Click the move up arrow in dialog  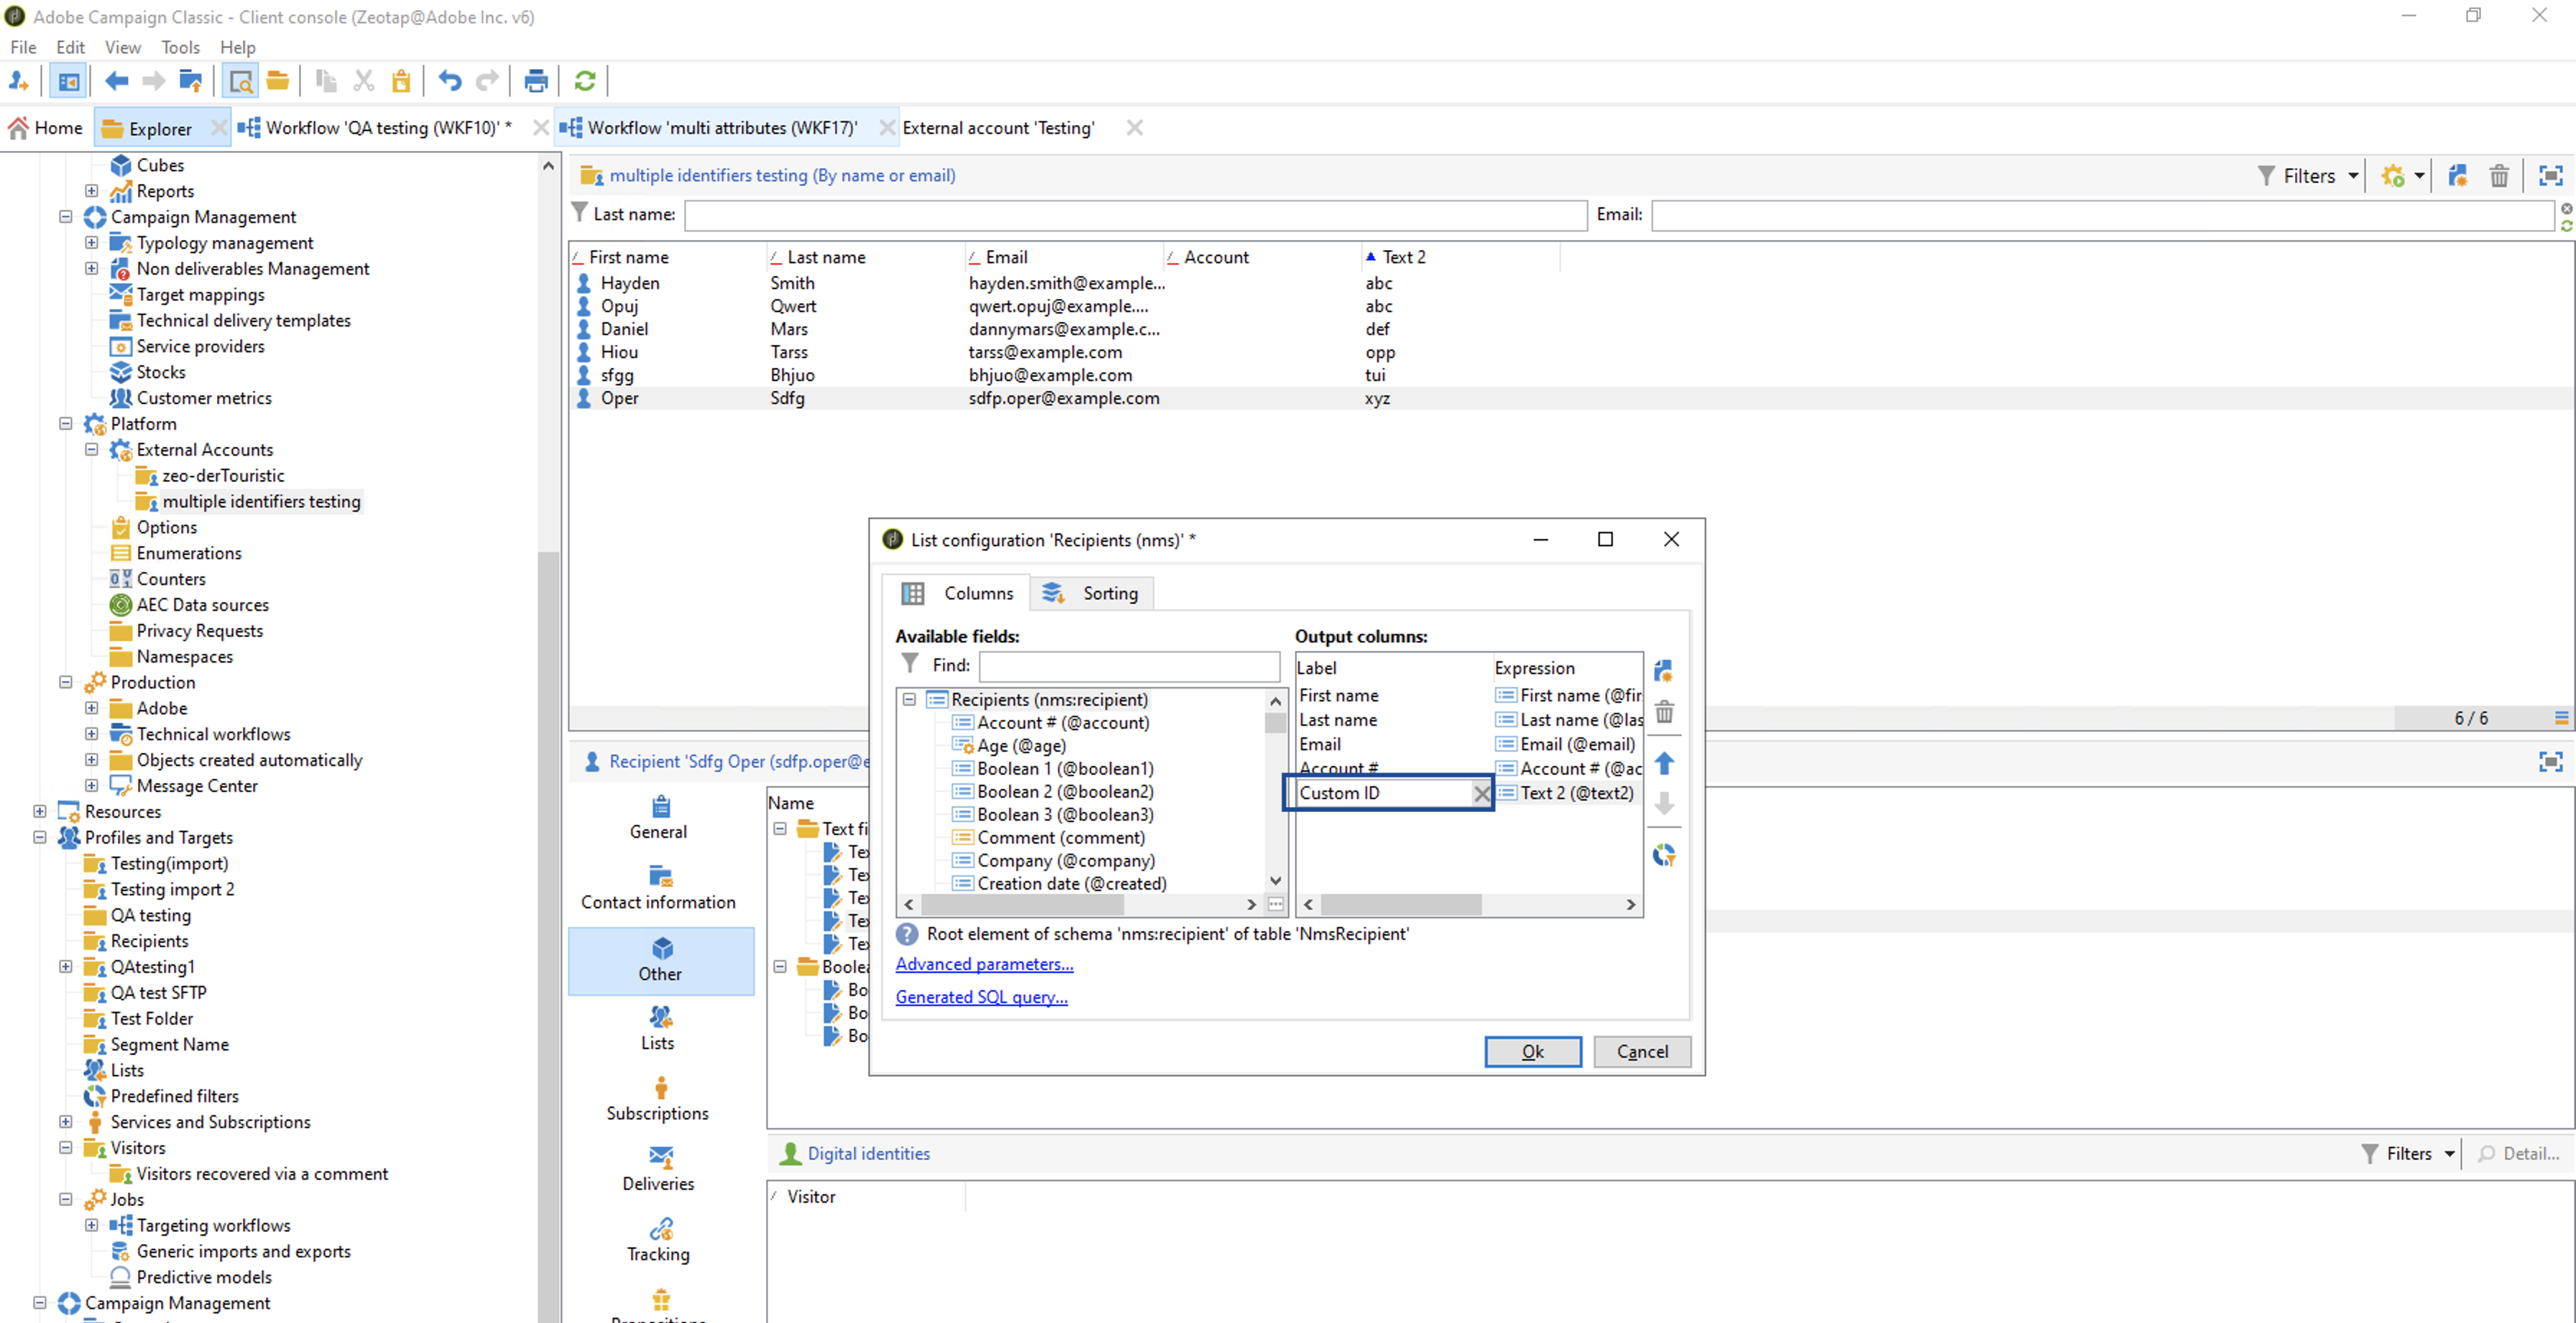[1664, 764]
